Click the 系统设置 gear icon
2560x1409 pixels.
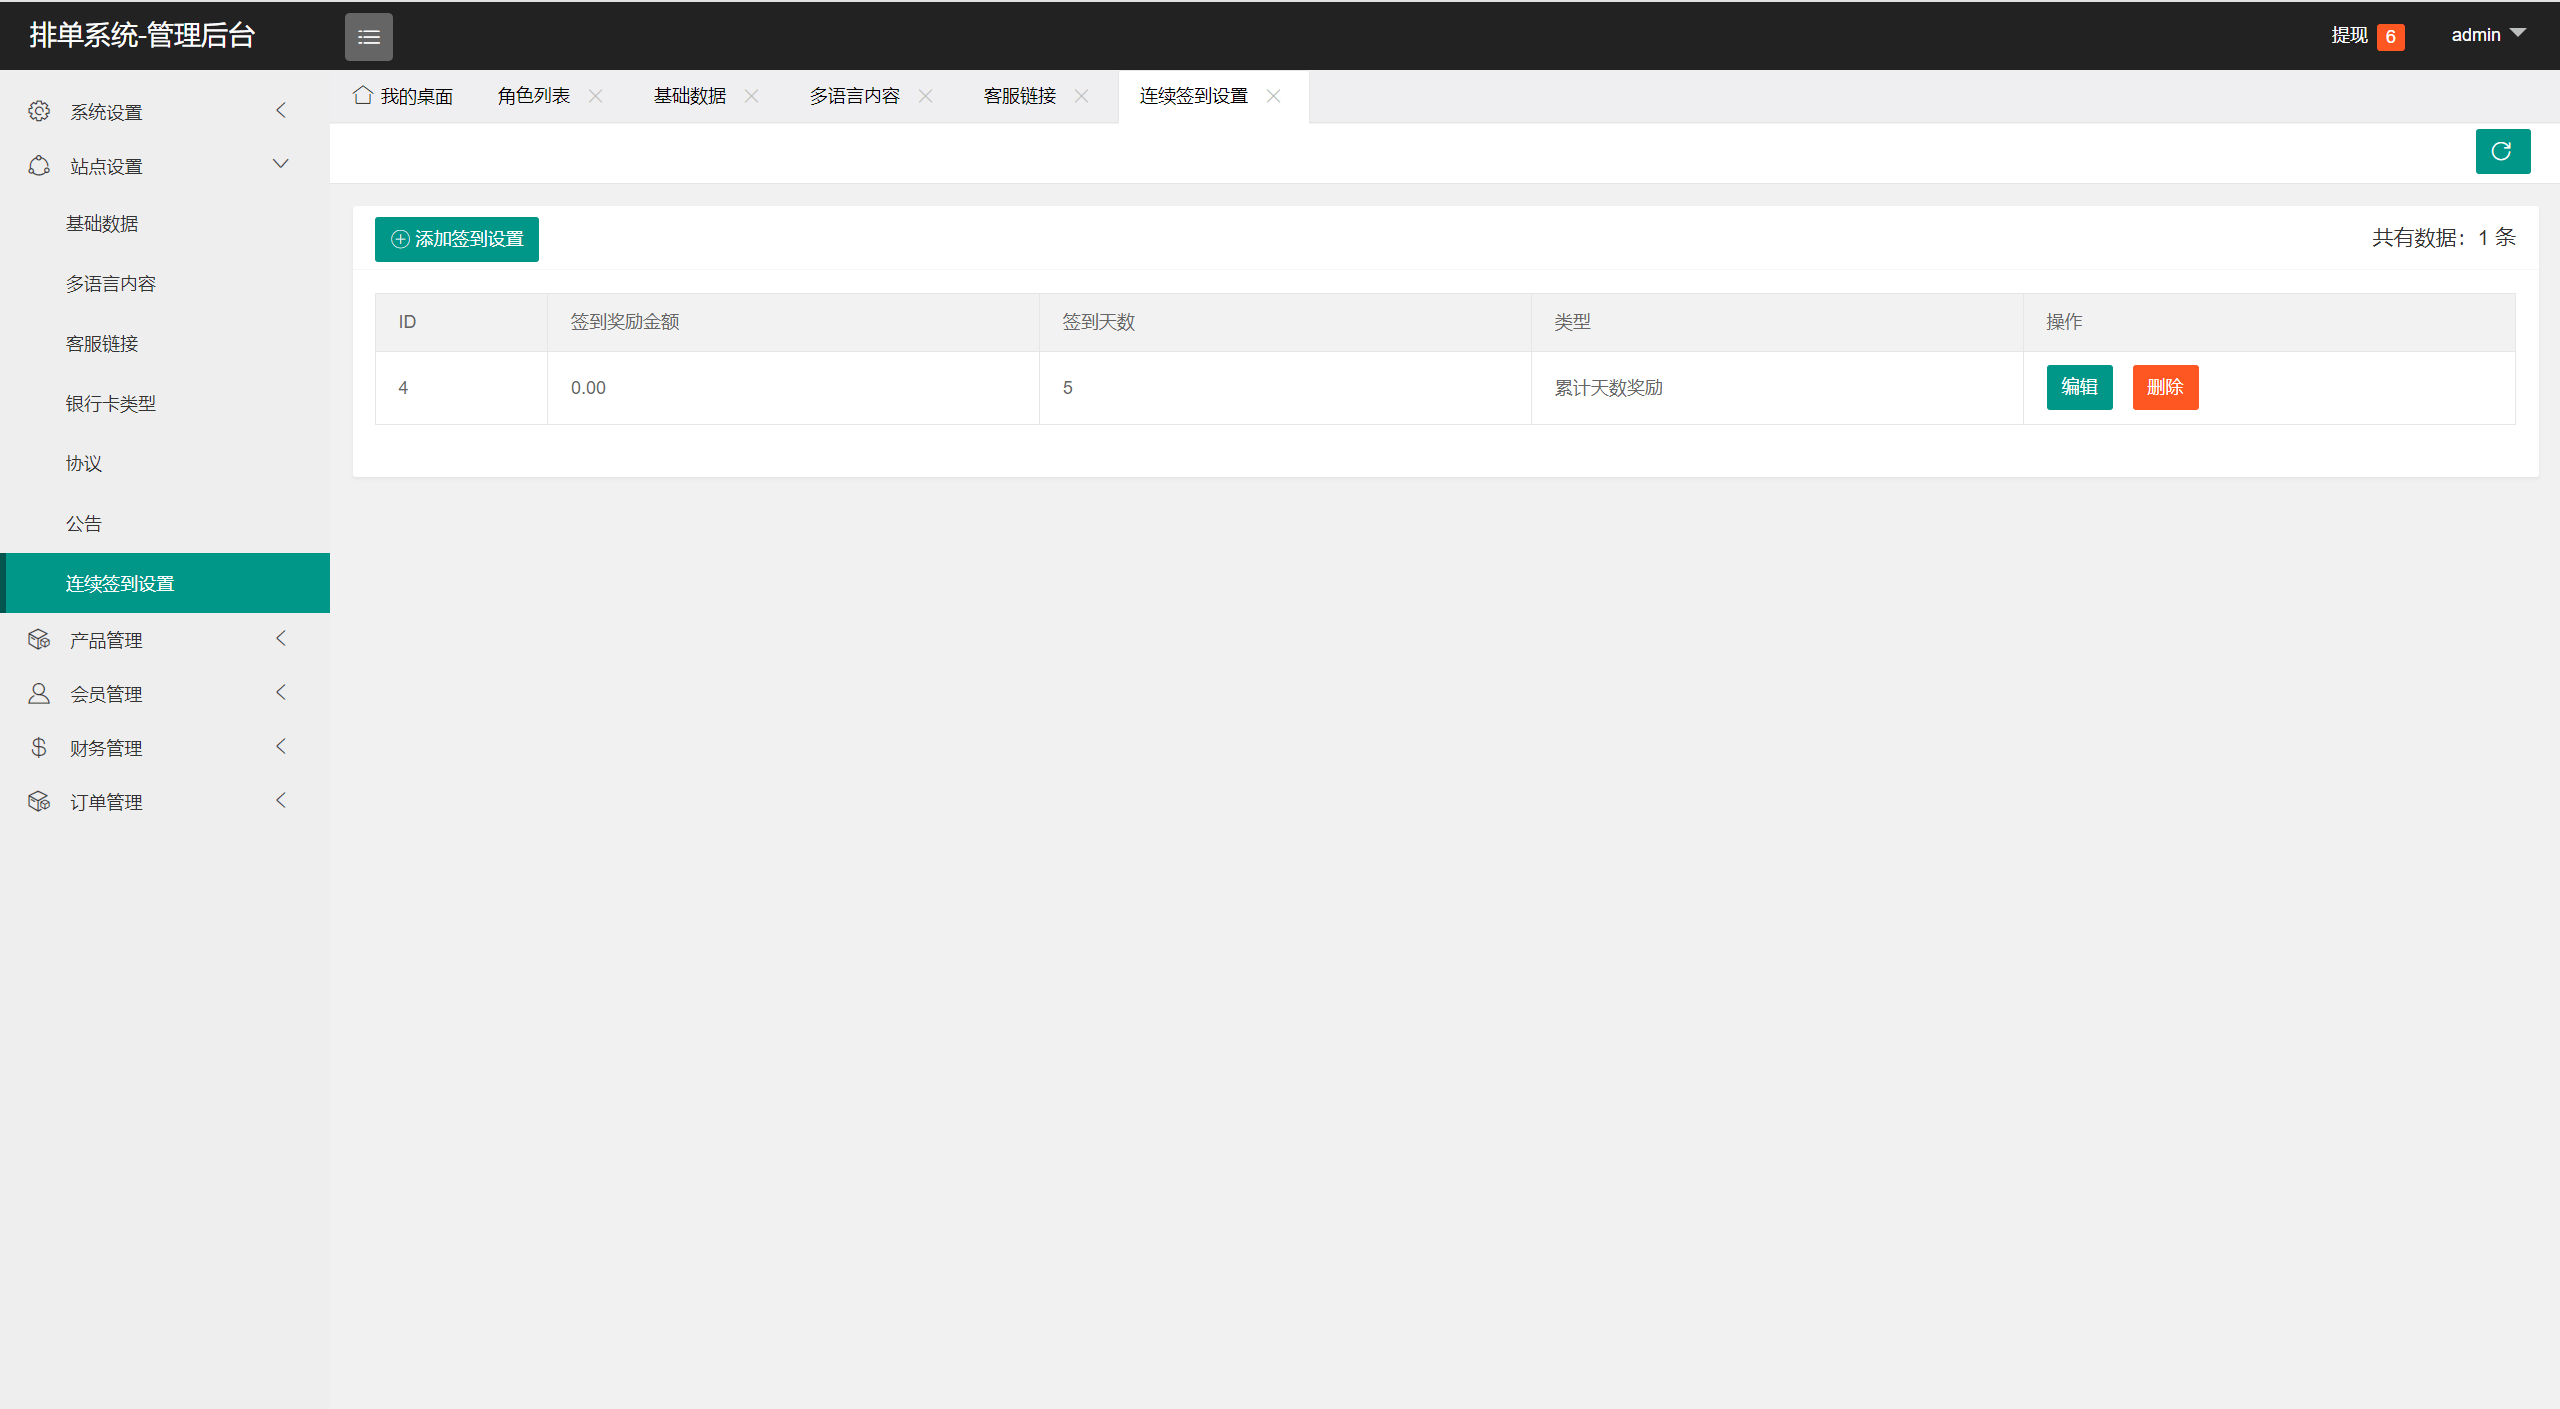(x=39, y=111)
